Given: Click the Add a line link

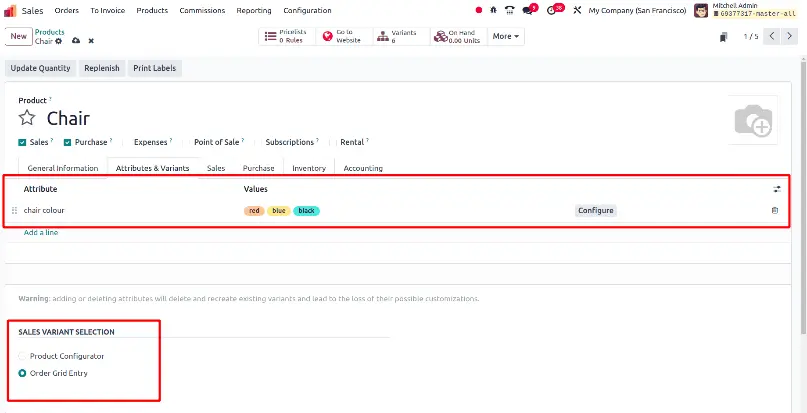Looking at the screenshot, I should (x=41, y=233).
